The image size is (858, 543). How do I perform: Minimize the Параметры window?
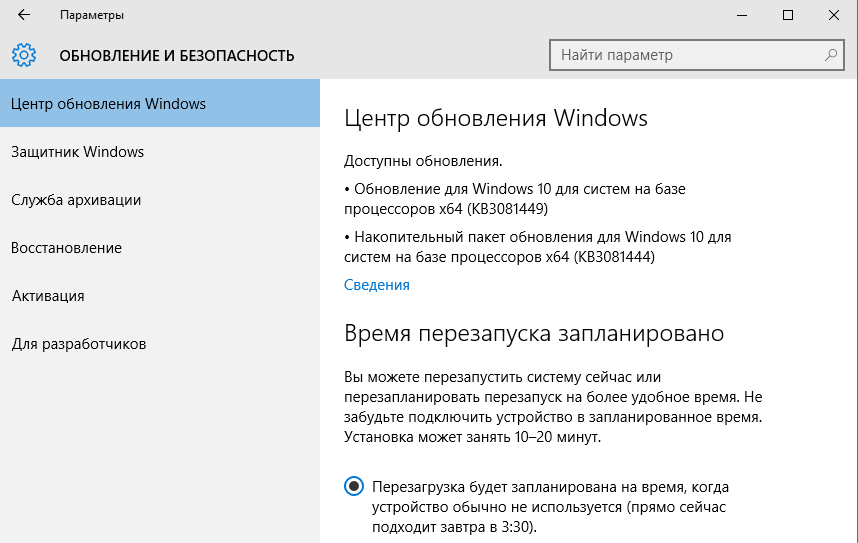741,15
